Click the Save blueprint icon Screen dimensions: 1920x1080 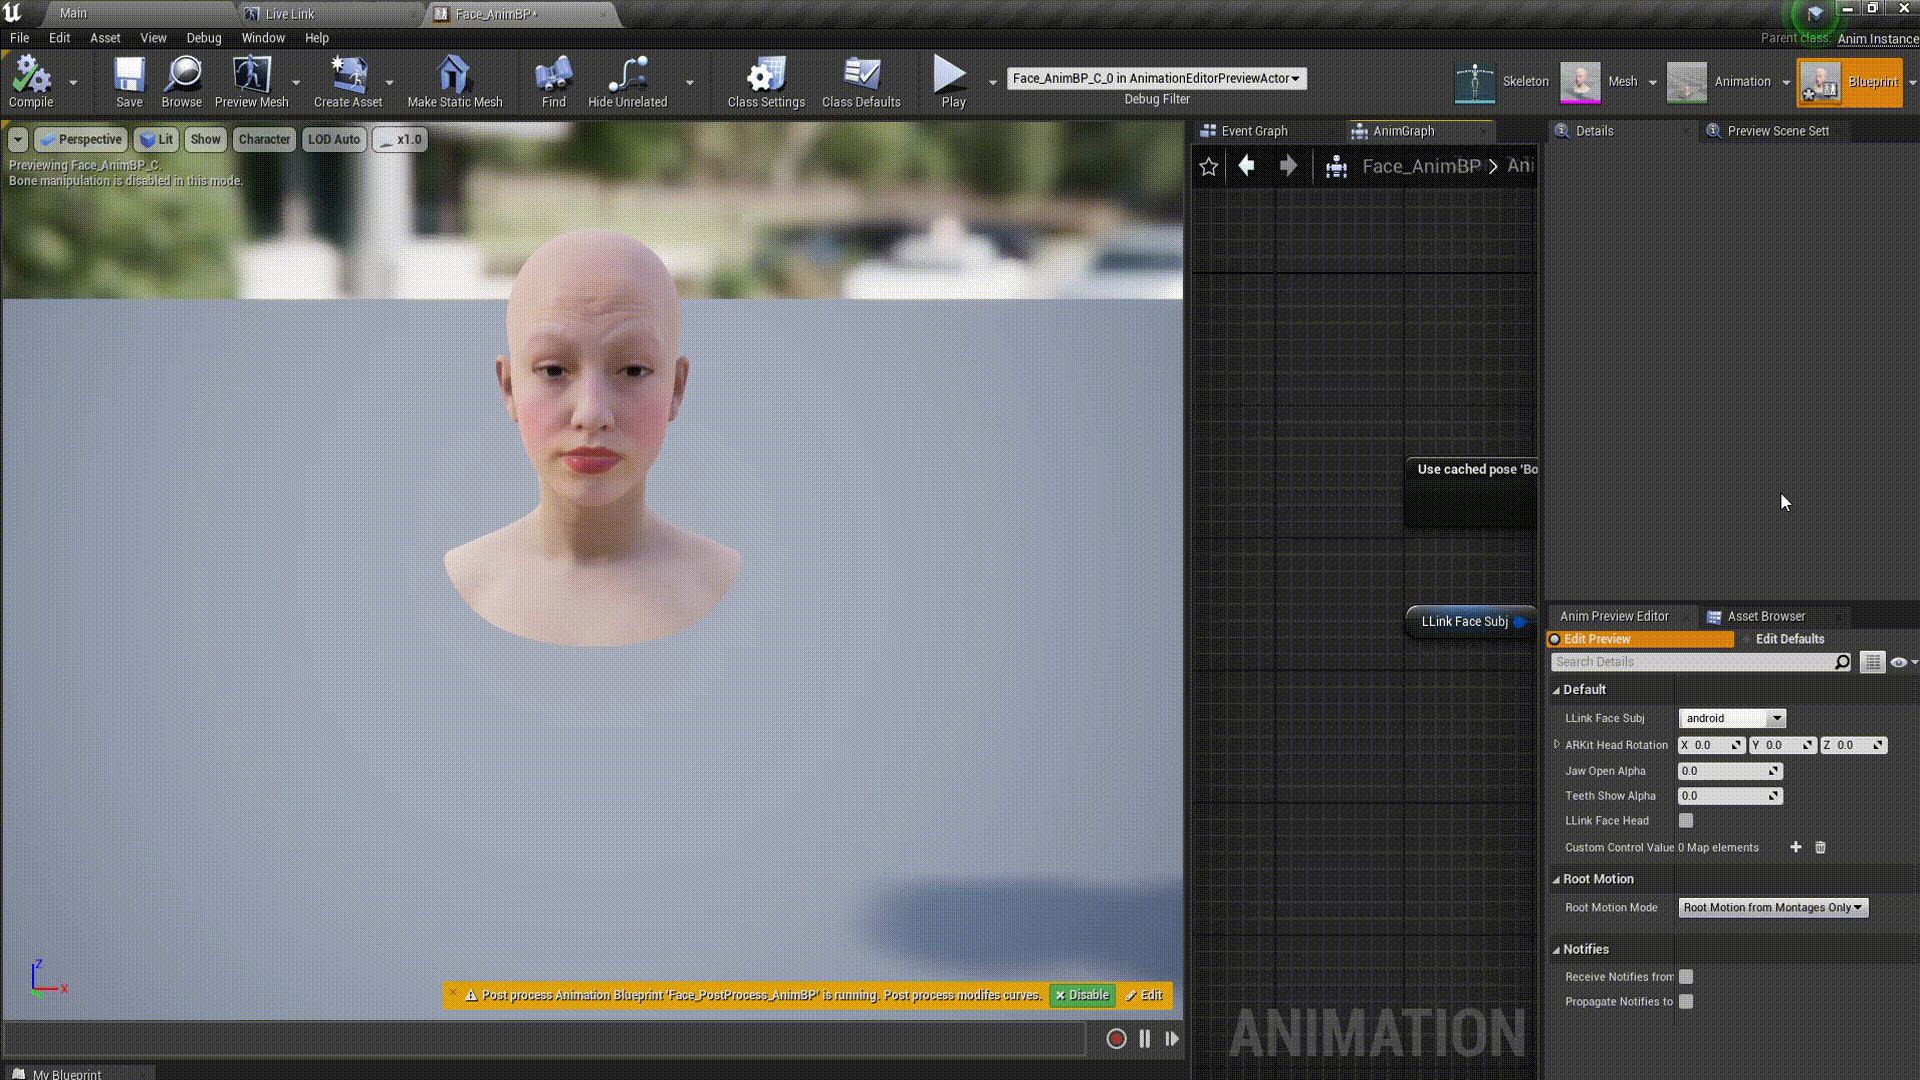(x=129, y=80)
